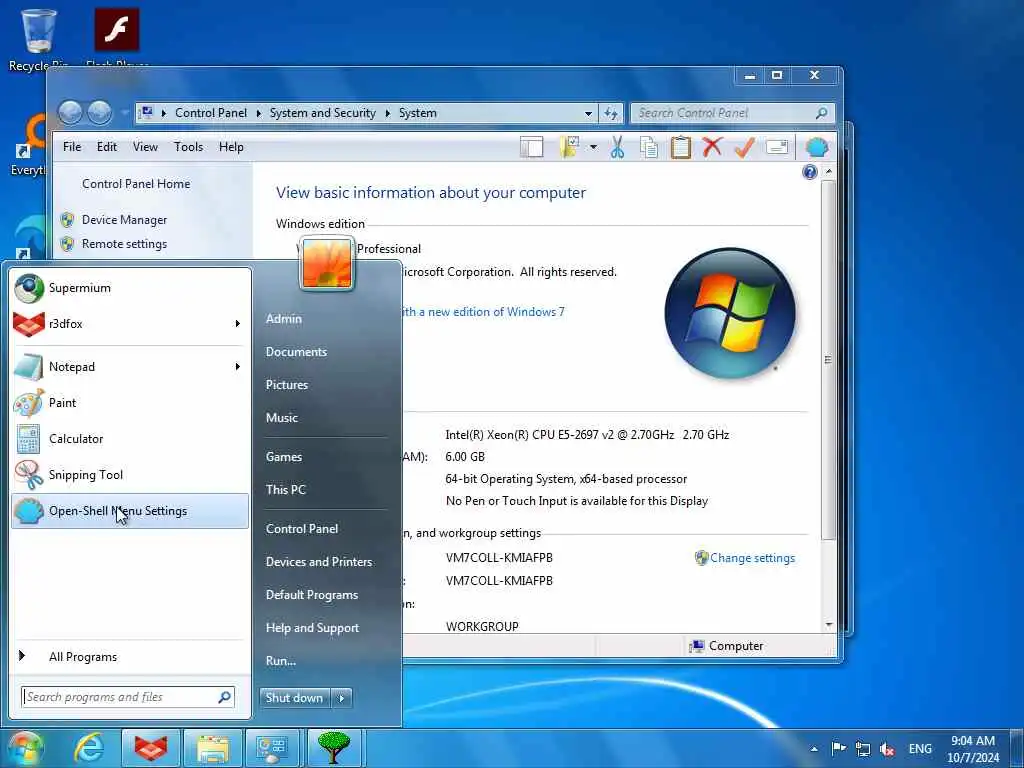Expand the Notepad jump list arrow
Screen dimensions: 1024x768
point(238,367)
